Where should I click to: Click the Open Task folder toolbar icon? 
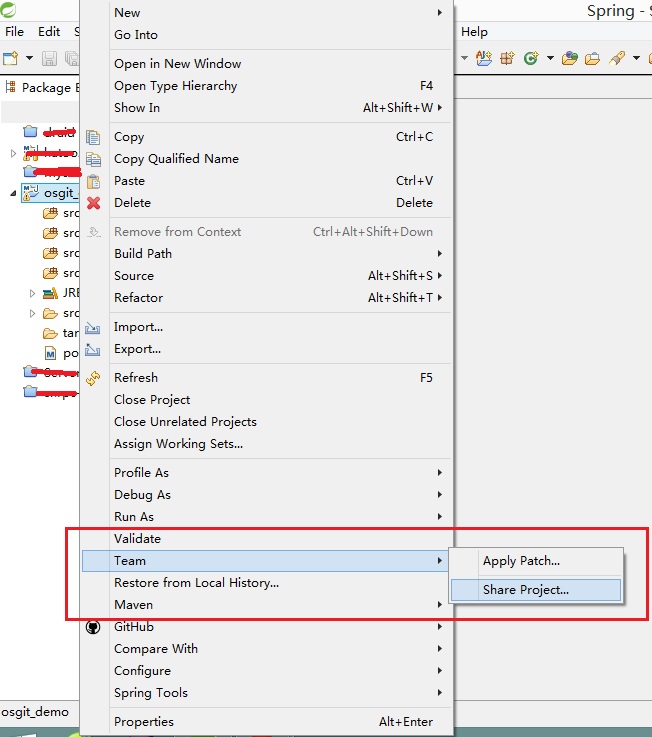pyautogui.click(x=592, y=58)
